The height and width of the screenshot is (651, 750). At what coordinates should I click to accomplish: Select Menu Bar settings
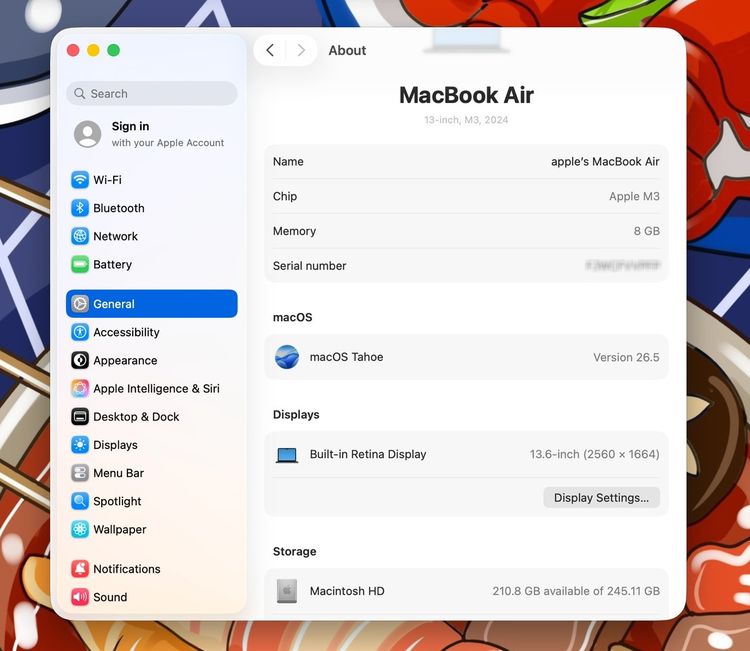[152, 473]
